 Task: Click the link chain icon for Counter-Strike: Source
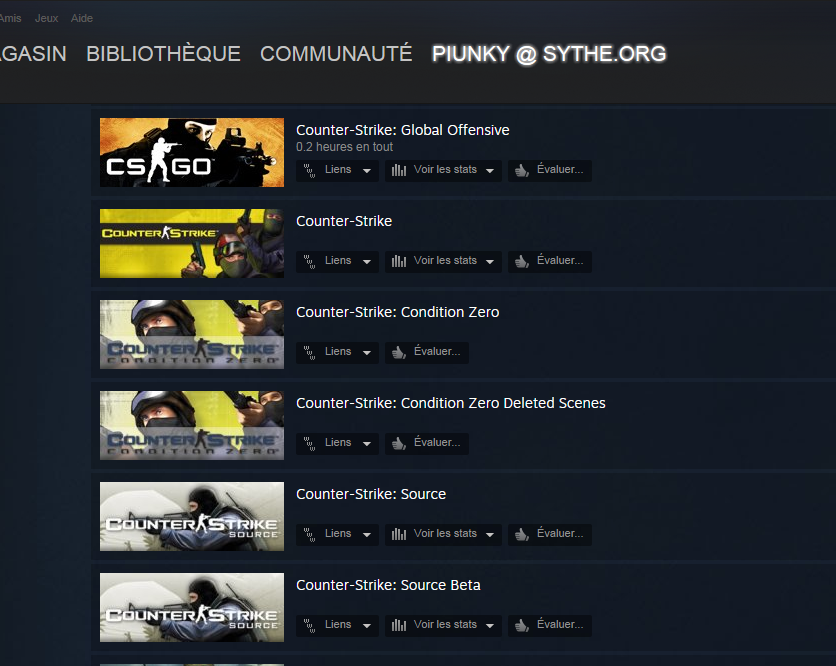point(309,535)
